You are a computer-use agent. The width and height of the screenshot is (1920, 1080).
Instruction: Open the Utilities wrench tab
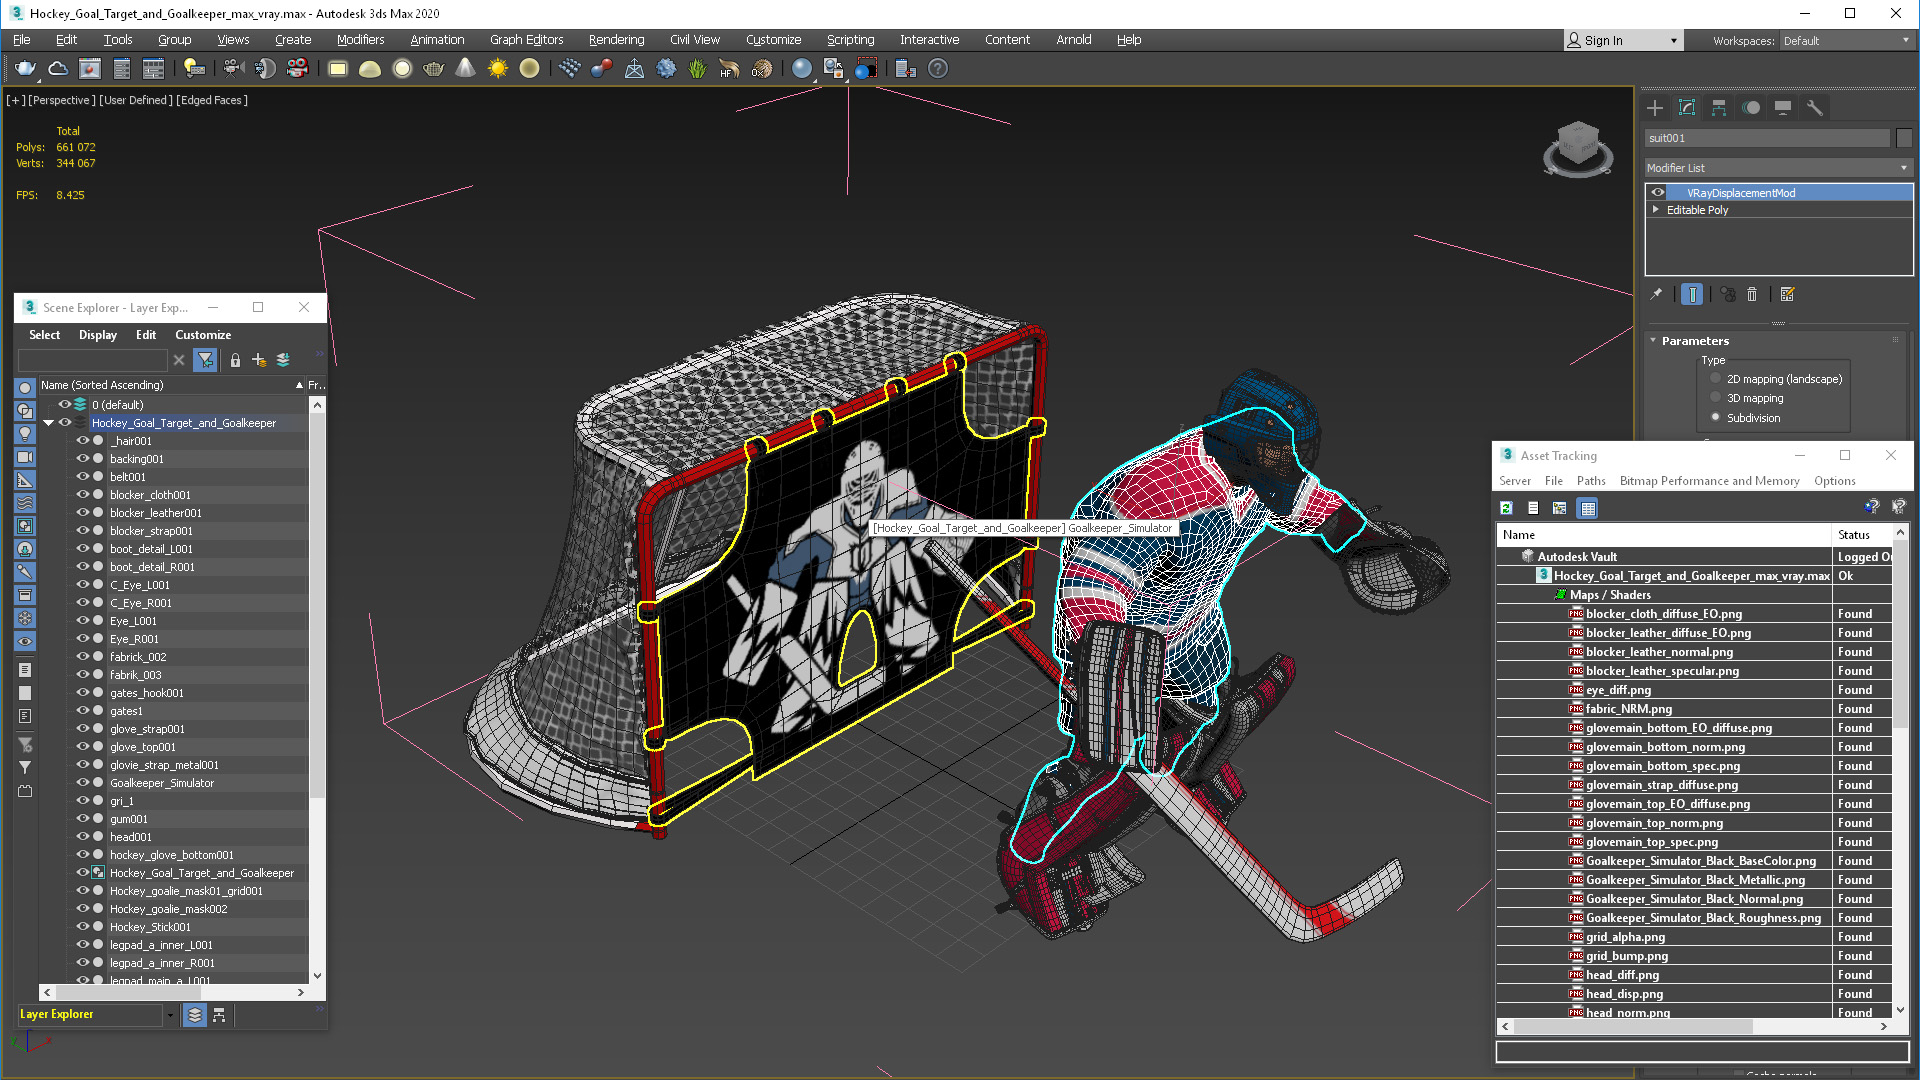(1815, 108)
